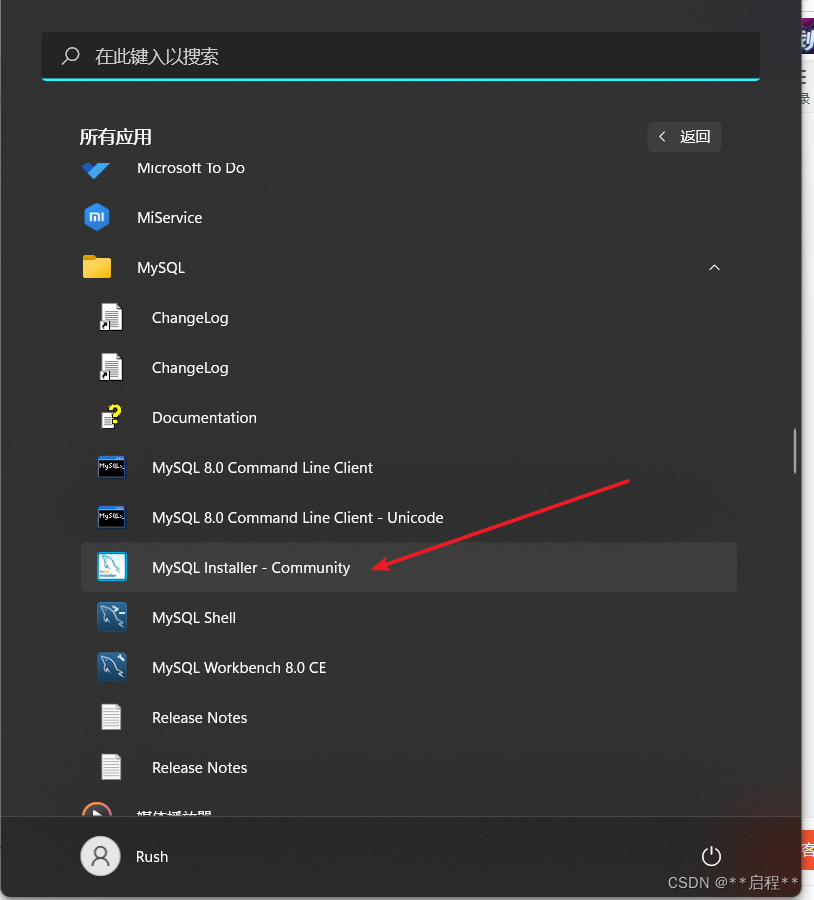Open the first ChangeLog entry
The image size is (814, 900).
click(x=190, y=317)
